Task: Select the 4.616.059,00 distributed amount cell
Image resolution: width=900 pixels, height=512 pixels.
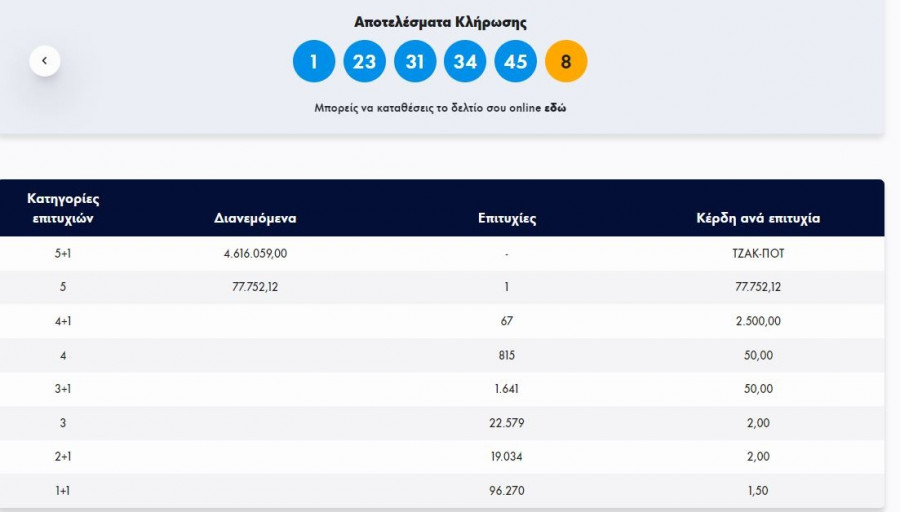Action: coord(255,254)
